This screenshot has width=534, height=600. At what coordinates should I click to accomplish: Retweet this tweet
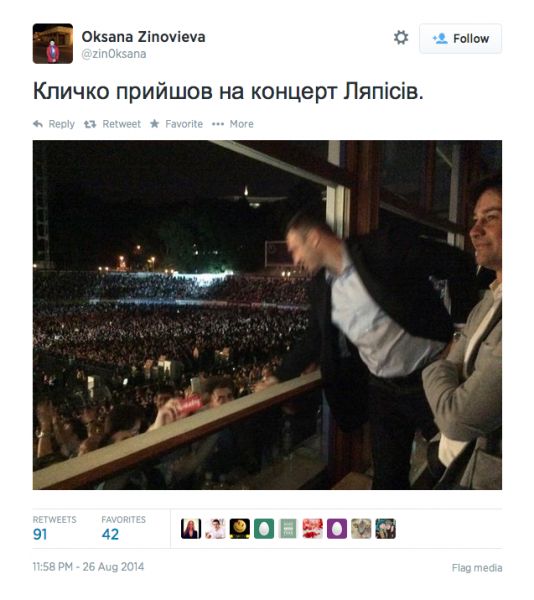[112, 124]
